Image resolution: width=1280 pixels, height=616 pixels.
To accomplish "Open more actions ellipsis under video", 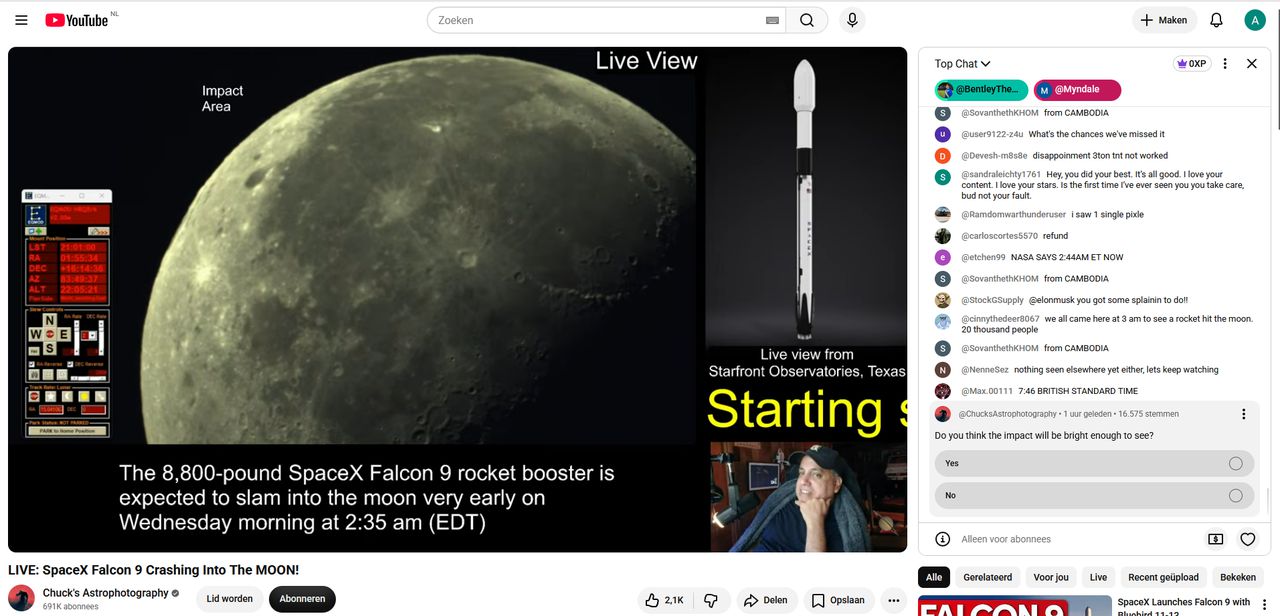I will tap(894, 600).
